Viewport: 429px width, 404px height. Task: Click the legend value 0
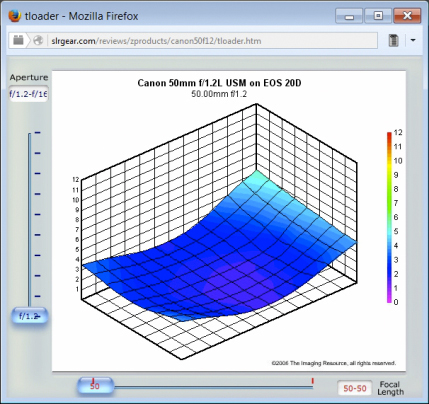click(396, 302)
